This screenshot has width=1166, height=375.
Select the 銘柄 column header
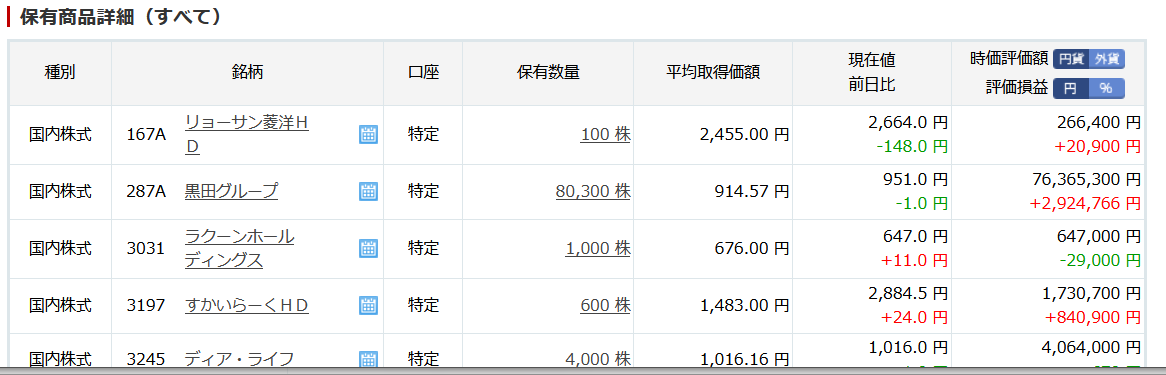click(248, 72)
